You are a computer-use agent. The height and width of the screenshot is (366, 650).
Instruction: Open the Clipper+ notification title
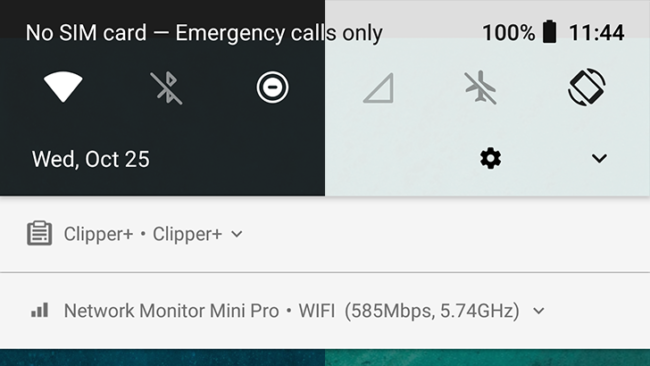tap(98, 234)
